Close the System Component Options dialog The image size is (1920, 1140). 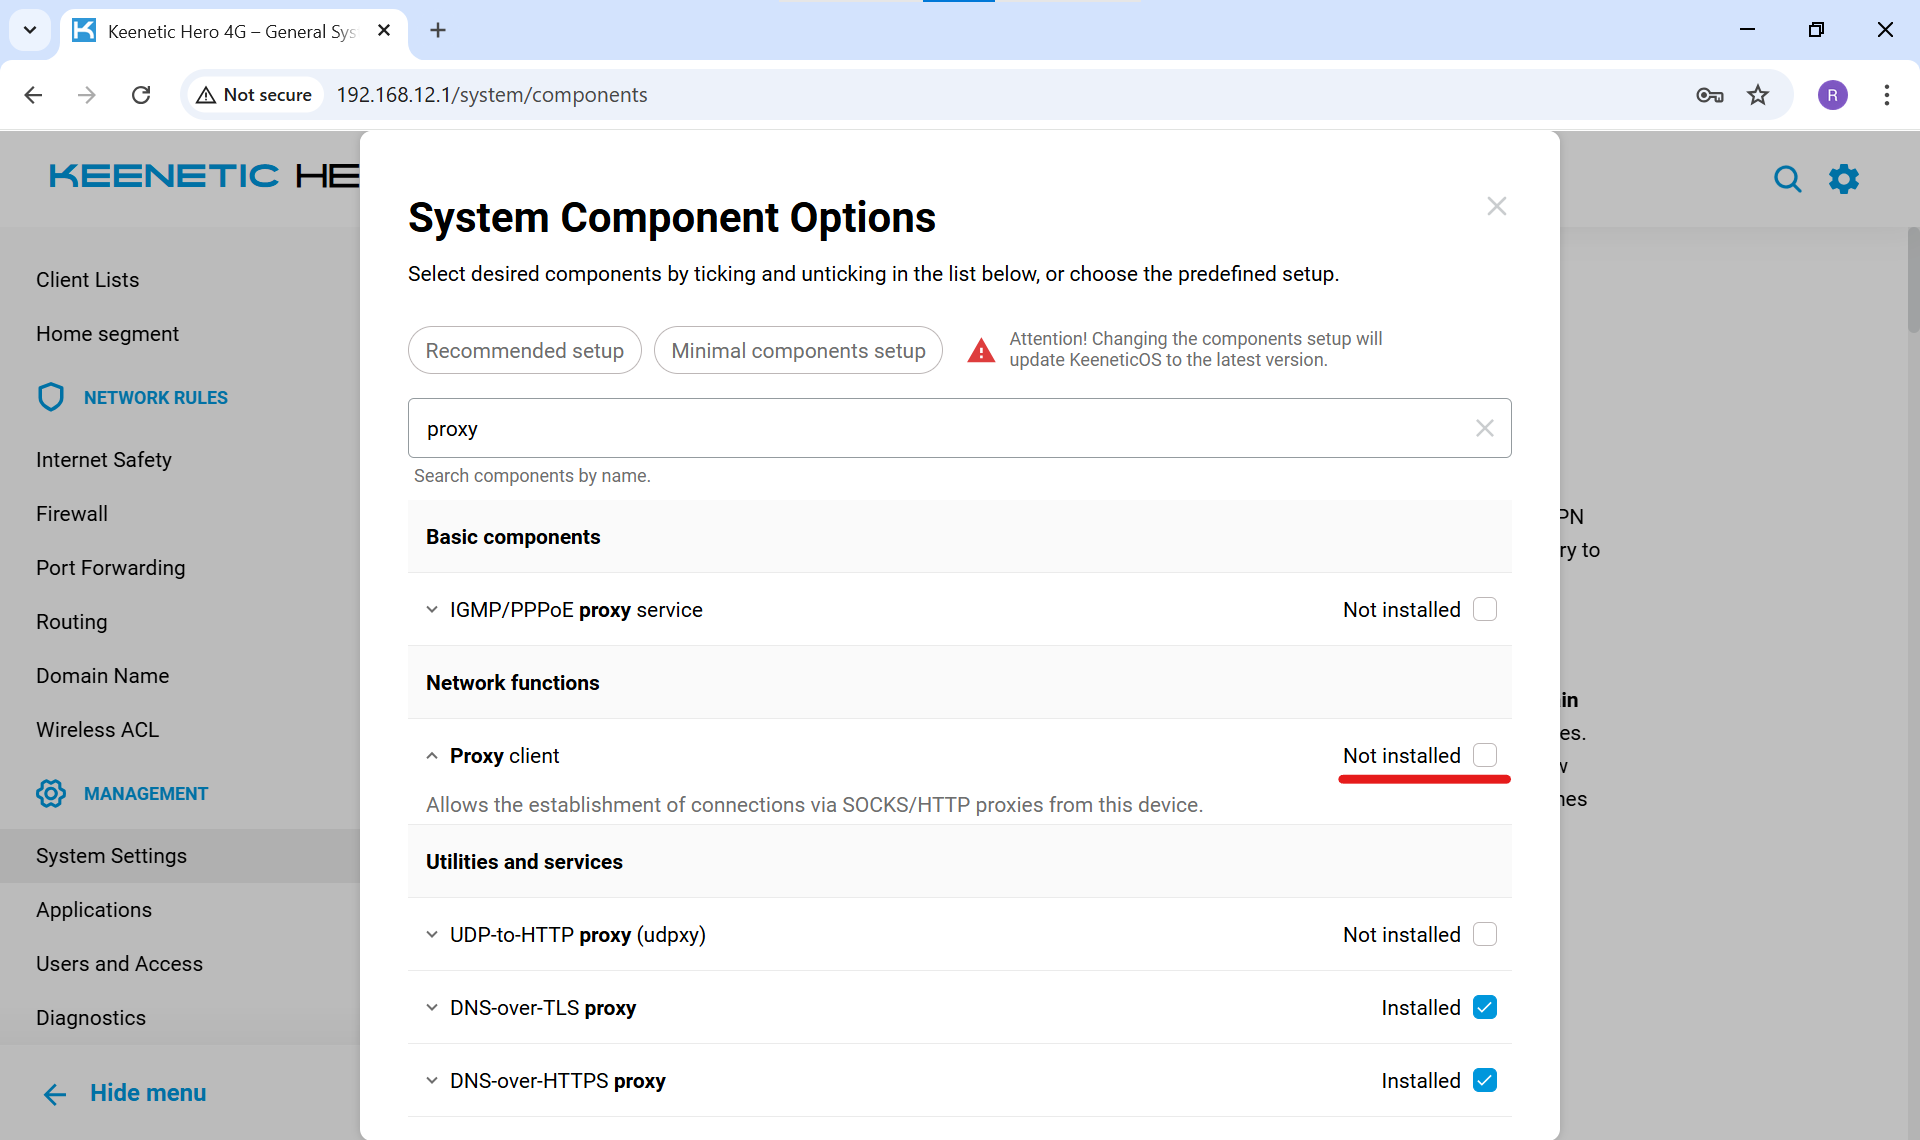tap(1496, 206)
